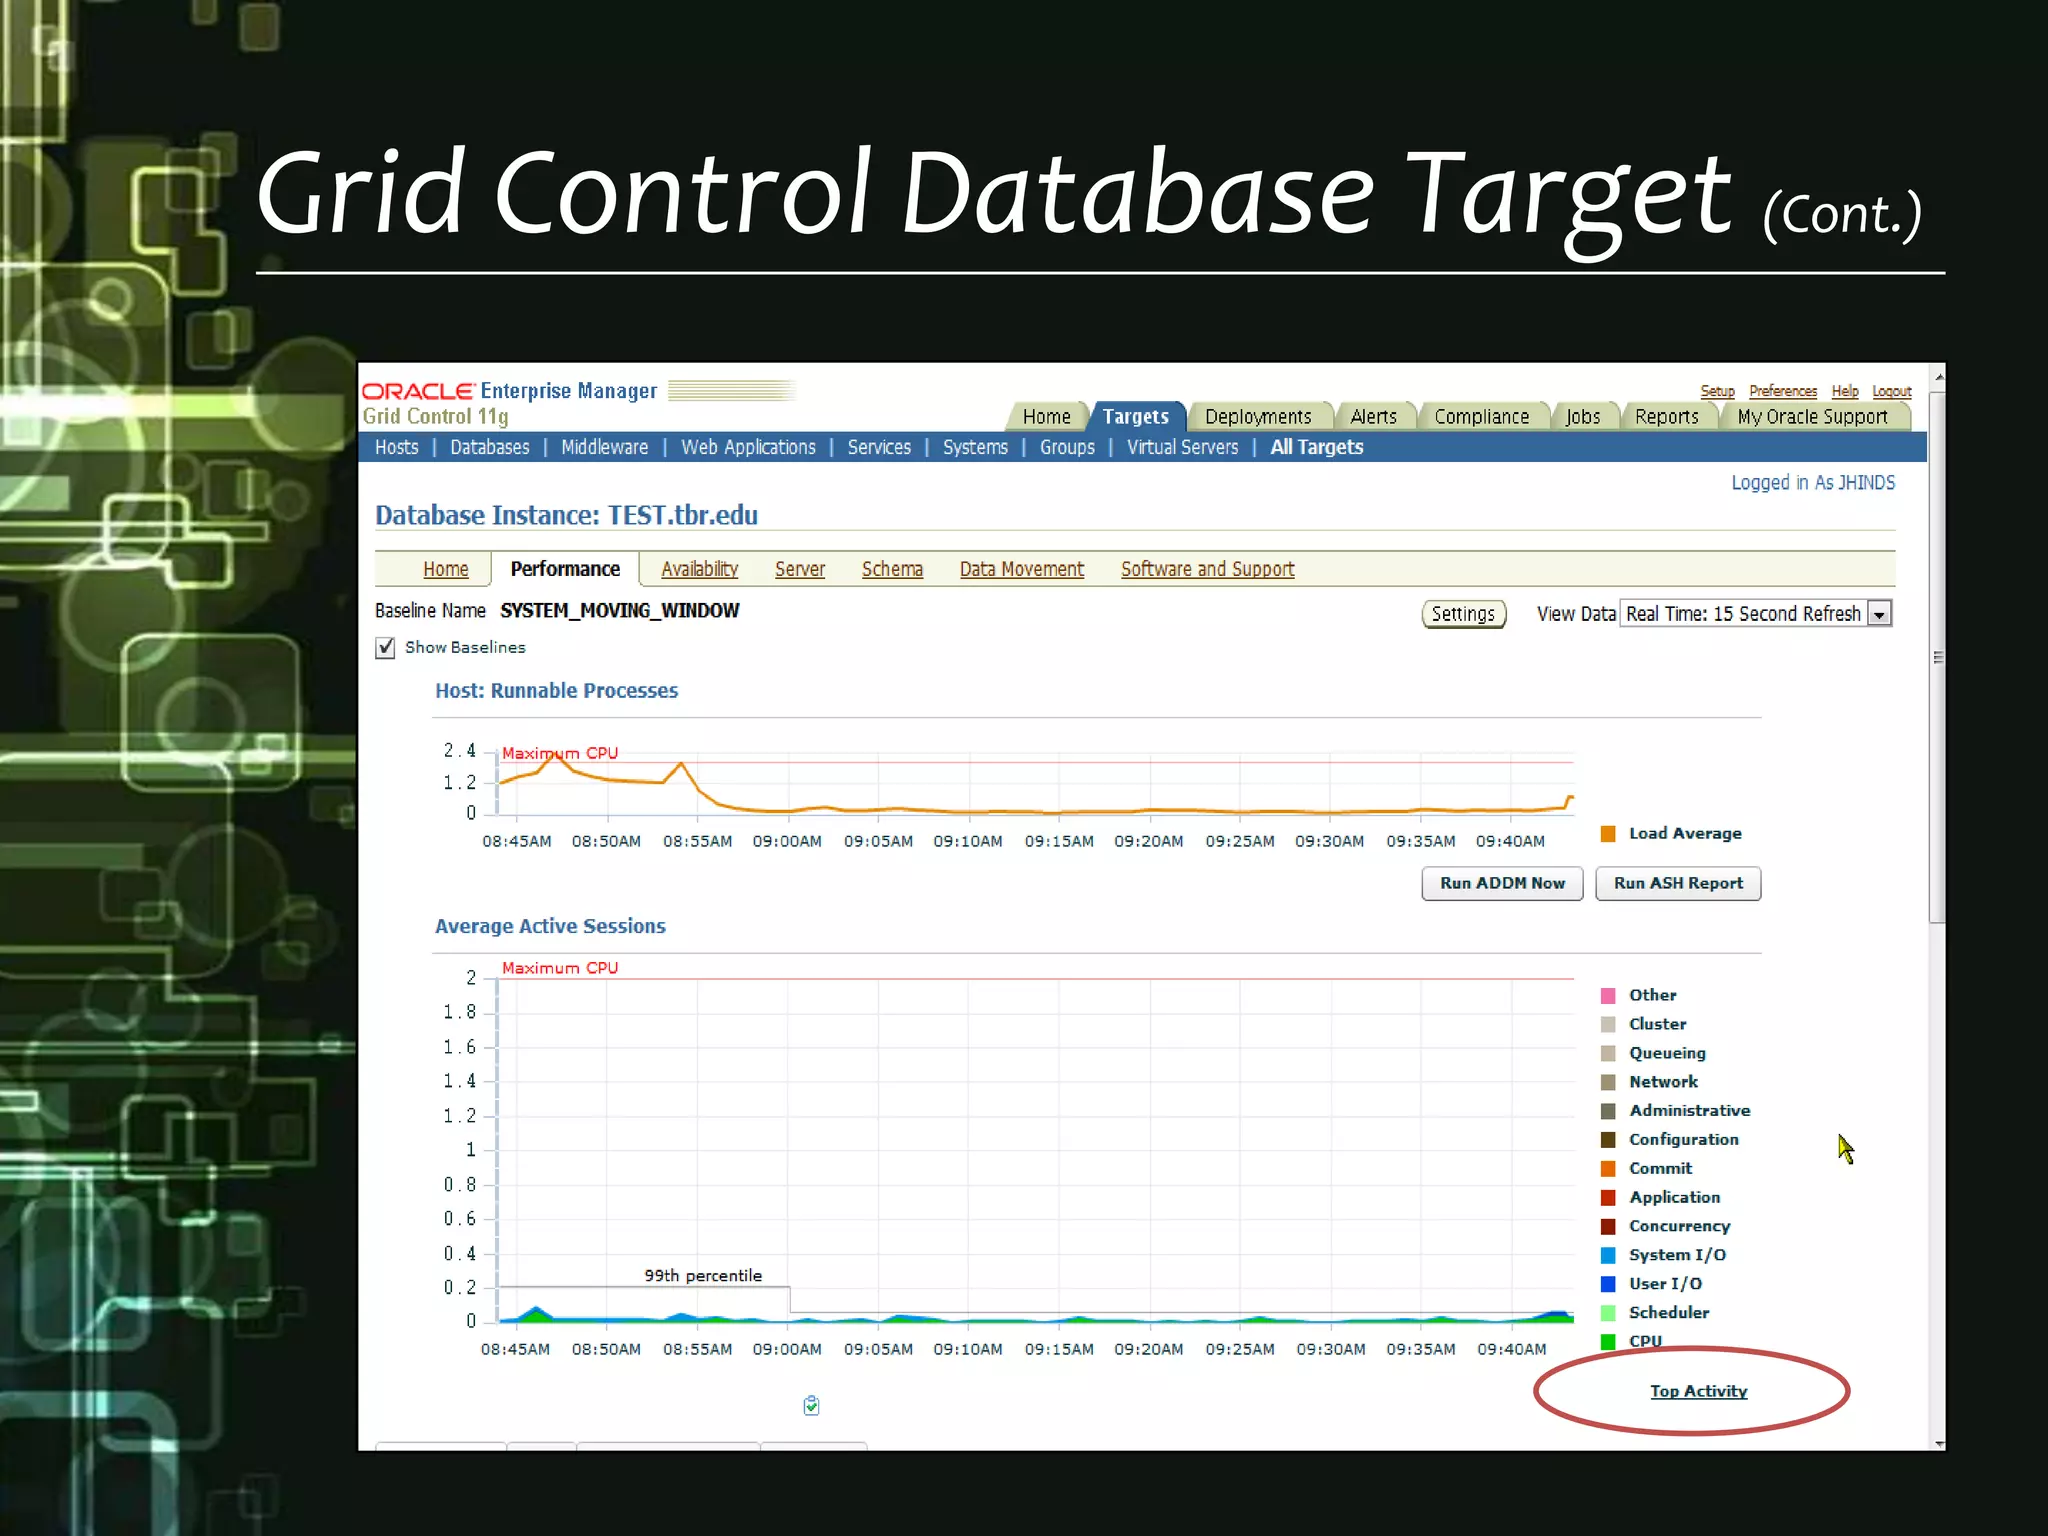Click the scrollbar up arrow

pos(1938,378)
